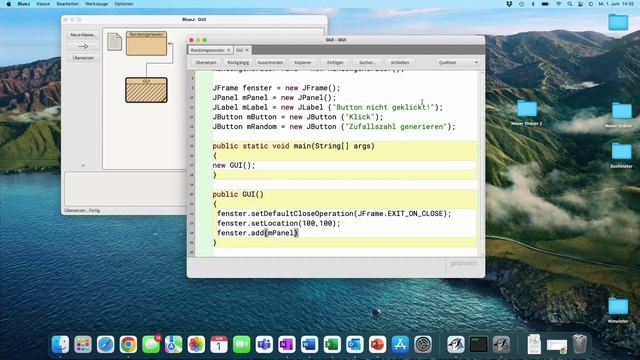Launch Google Chrome from the dock
This screenshot has height=360, width=640.
[x=128, y=344]
